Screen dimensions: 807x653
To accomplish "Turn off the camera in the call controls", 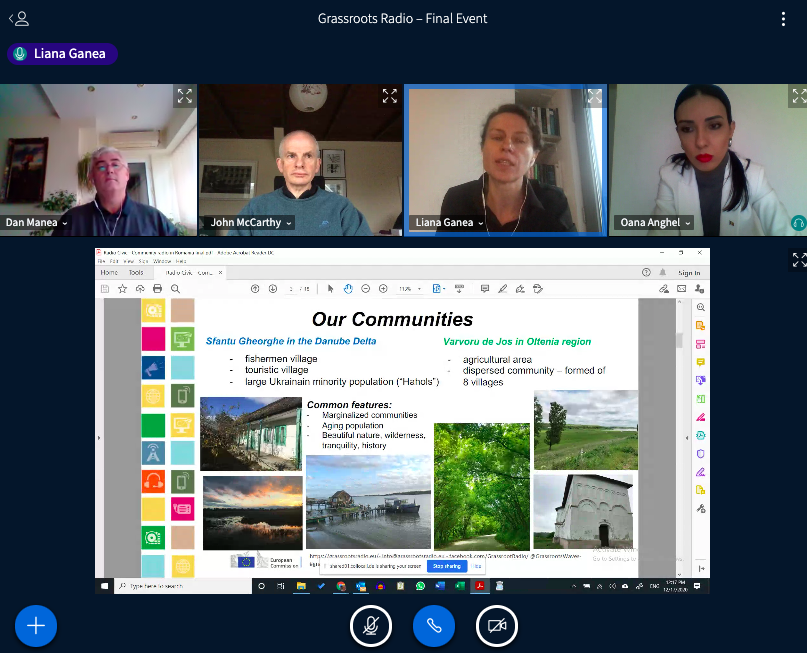I will [x=497, y=626].
